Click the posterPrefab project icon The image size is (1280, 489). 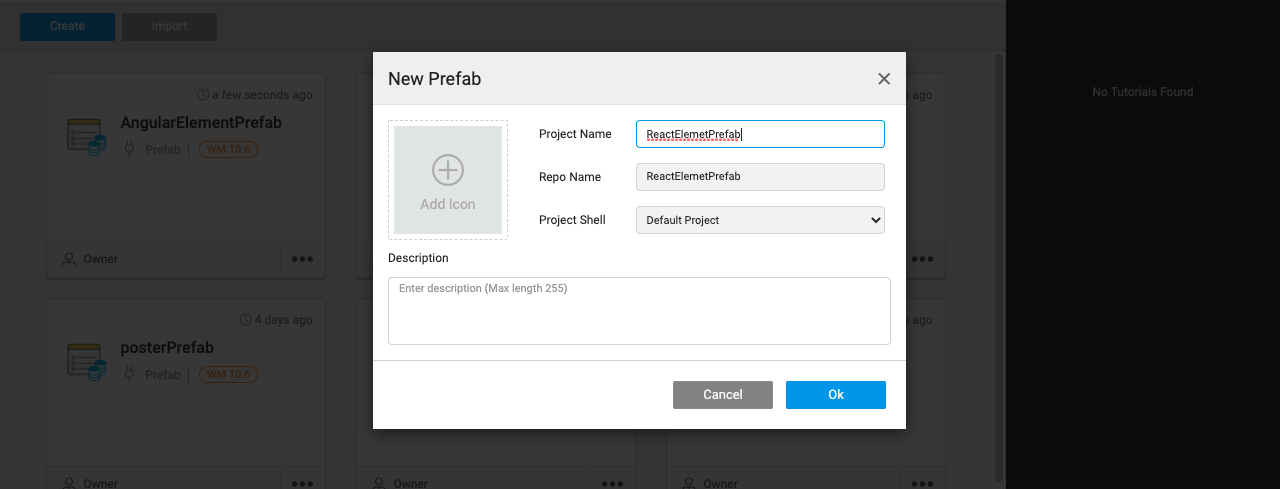tap(86, 362)
